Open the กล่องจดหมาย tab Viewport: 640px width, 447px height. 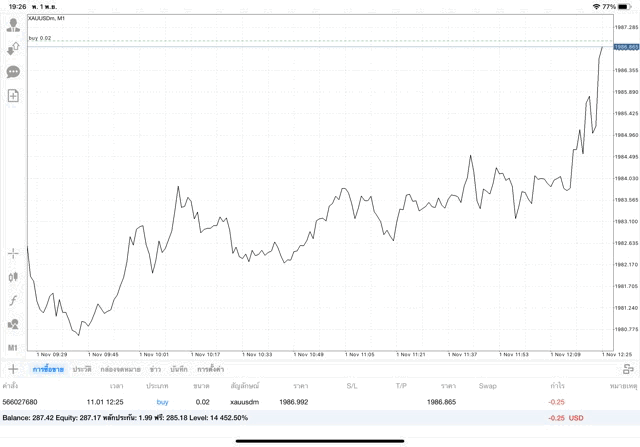pyautogui.click(x=120, y=369)
